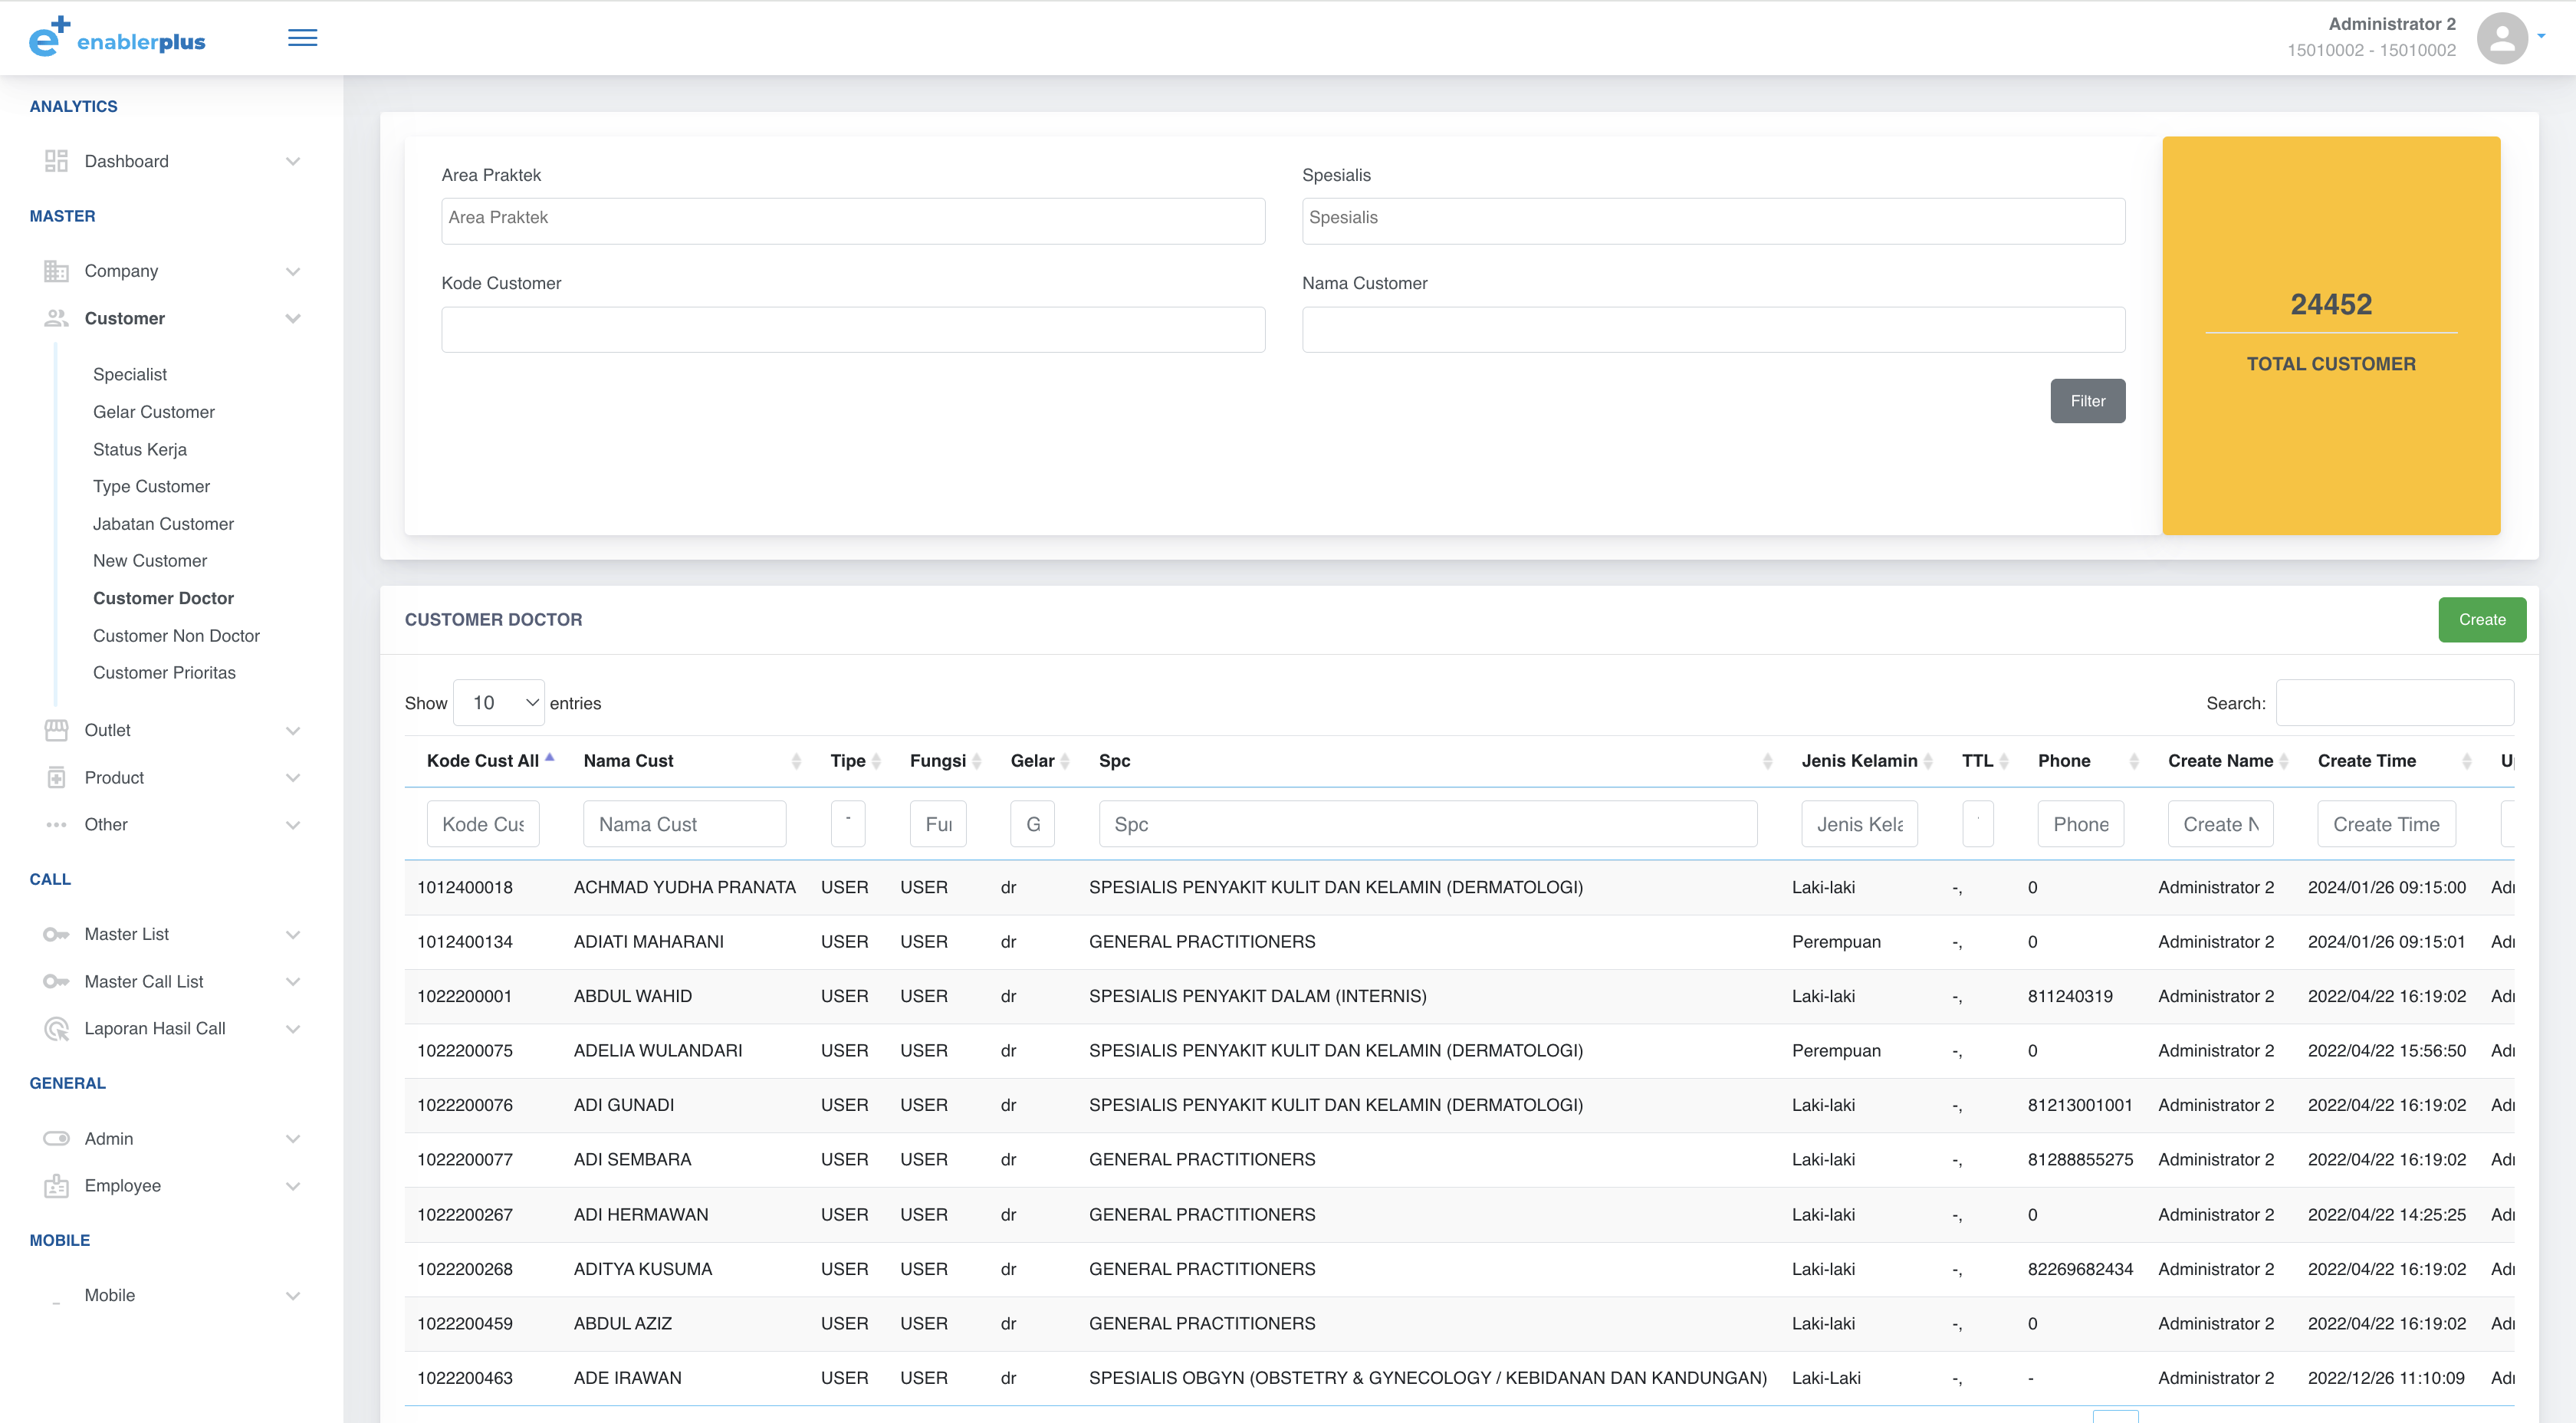Click the Nama Customer filter input
Image resolution: width=2576 pixels, height=1423 pixels.
pos(1713,329)
